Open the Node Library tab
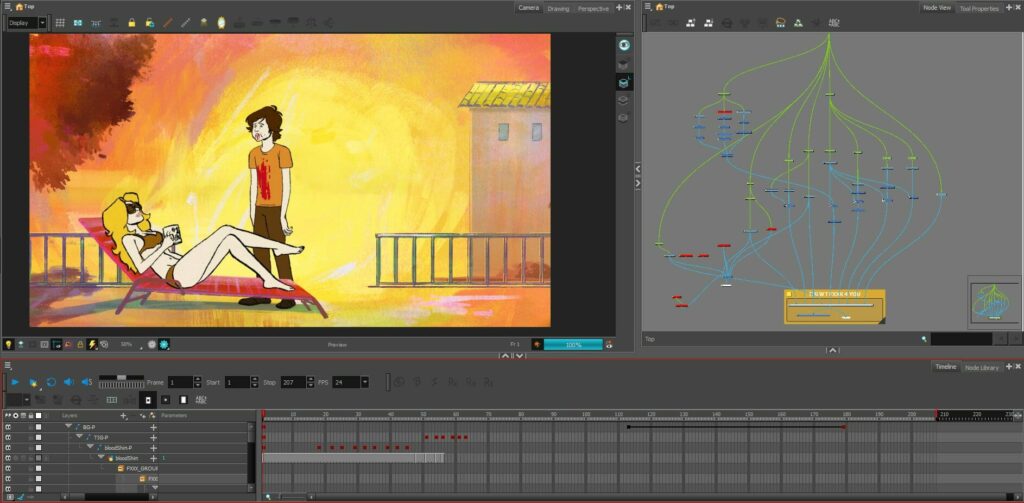 click(981, 368)
